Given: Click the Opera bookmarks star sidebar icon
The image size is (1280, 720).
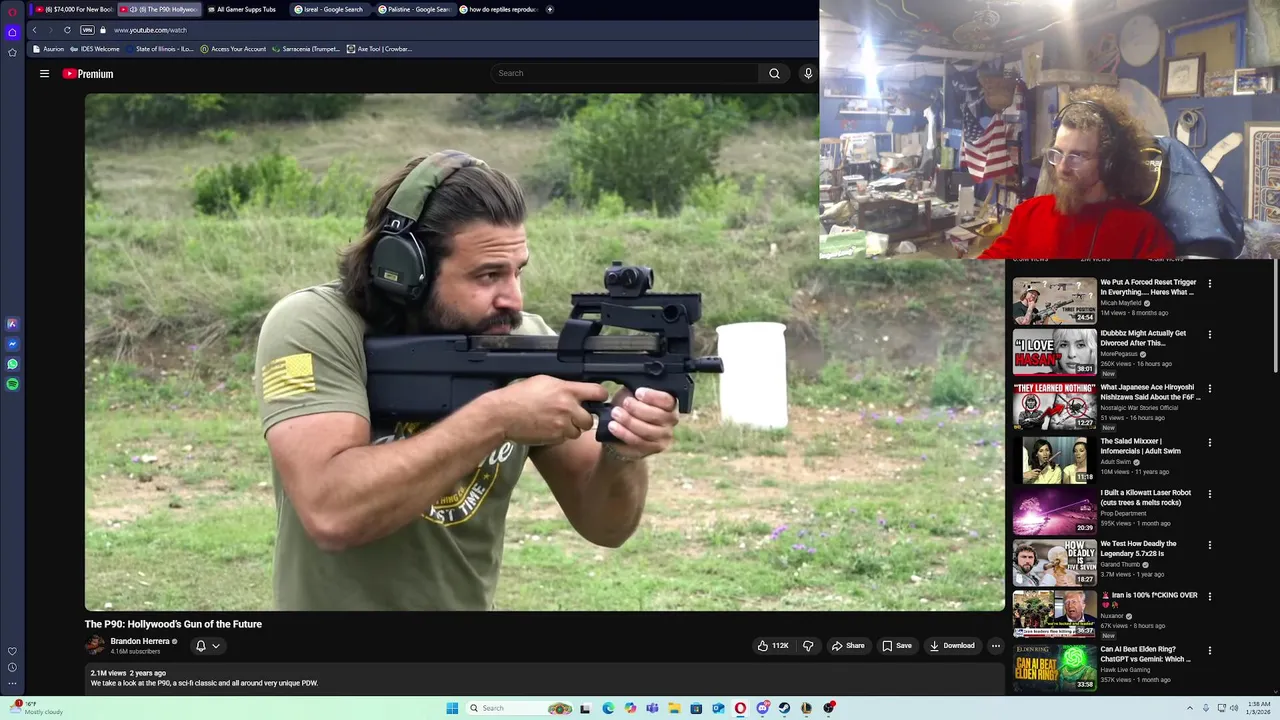Looking at the screenshot, I should 12,52.
